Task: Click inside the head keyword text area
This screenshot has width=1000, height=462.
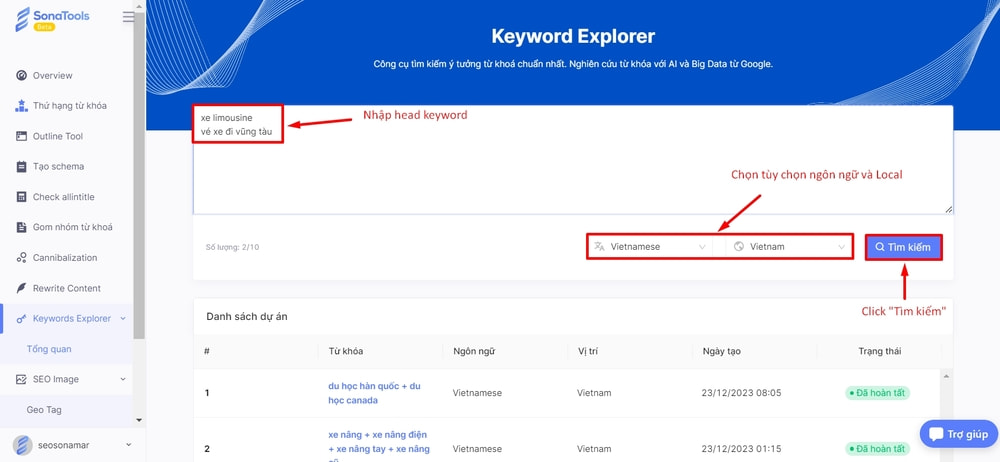Action: [x=572, y=170]
